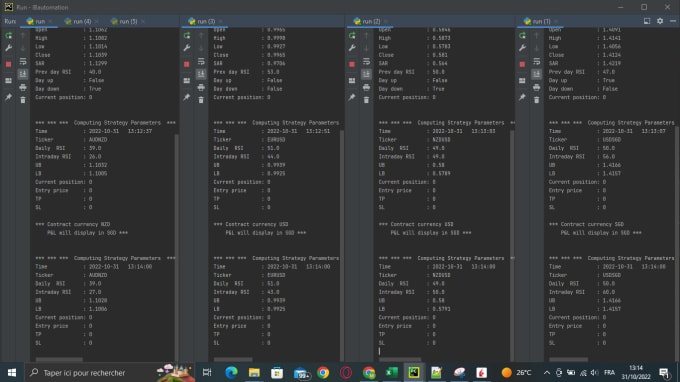The image size is (680, 382).
Task: Clear all output in the USDSGD pane
Action: pos(536,100)
